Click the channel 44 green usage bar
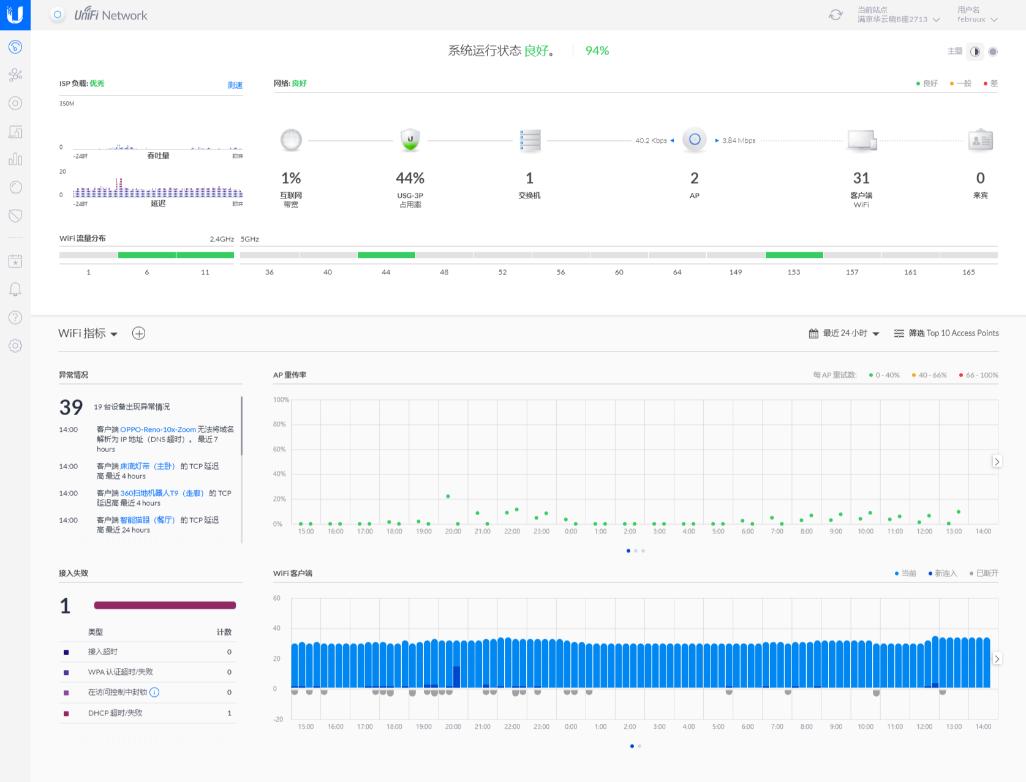The image size is (1026, 782). (x=386, y=255)
